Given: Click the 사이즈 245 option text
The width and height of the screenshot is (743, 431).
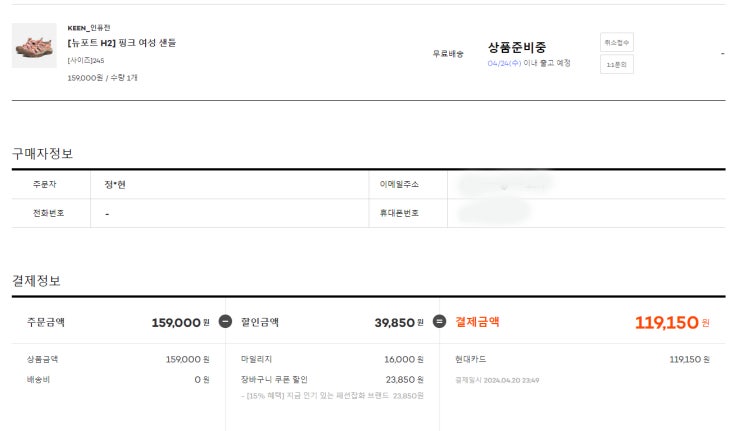Looking at the screenshot, I should click(86, 60).
